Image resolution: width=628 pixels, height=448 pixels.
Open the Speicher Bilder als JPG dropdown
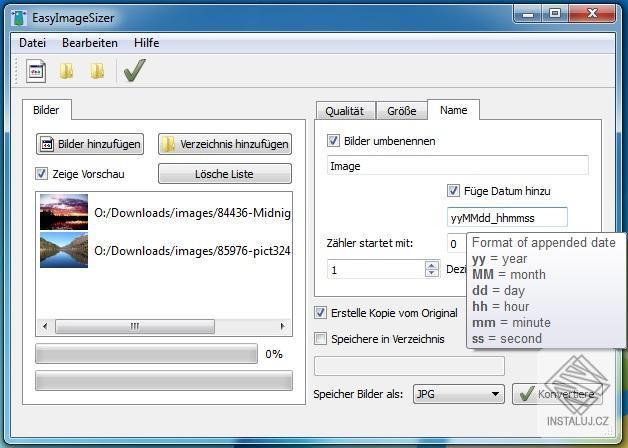(x=459, y=394)
